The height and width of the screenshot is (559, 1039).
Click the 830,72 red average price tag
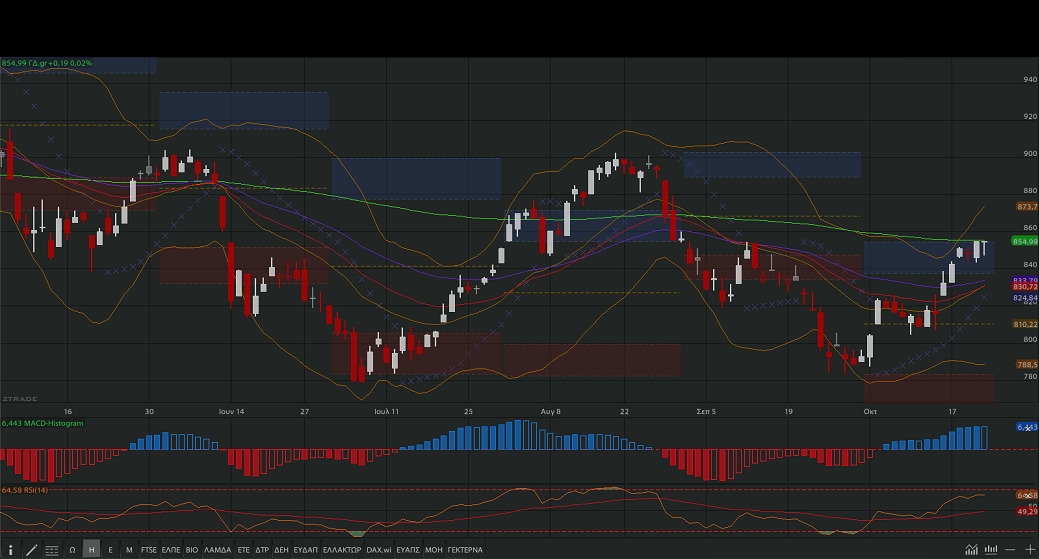pyautogui.click(x=1025, y=287)
